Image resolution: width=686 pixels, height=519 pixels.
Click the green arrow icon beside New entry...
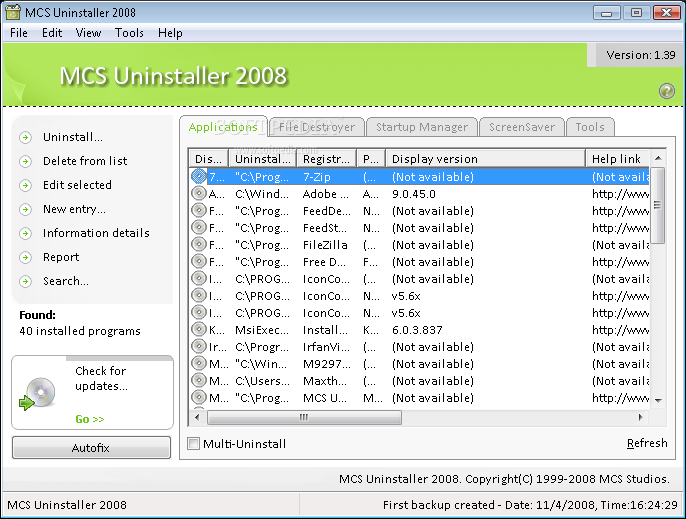25,210
